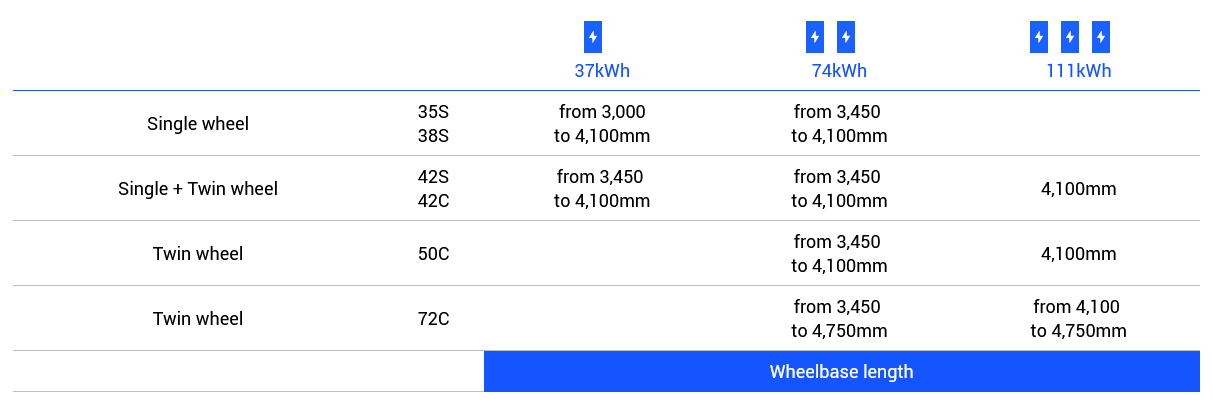1213x404 pixels.
Task: Click the 74kWh wheelbase cell for 72C
Action: 839,319
